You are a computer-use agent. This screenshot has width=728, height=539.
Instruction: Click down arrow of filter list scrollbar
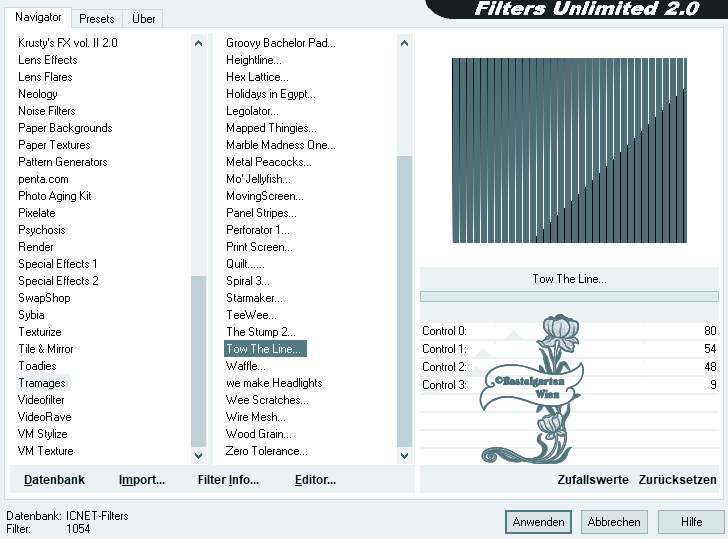[404, 455]
